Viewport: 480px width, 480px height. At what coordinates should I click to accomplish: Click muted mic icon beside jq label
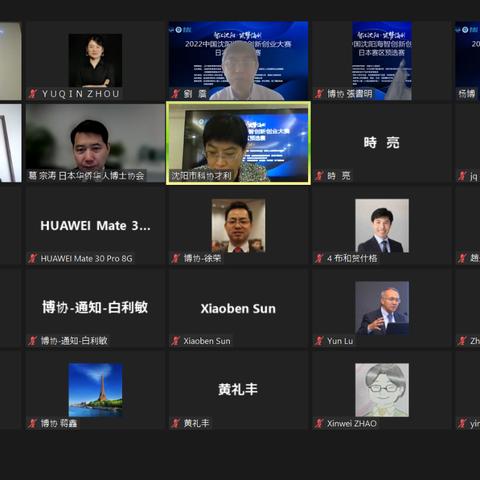click(x=462, y=176)
